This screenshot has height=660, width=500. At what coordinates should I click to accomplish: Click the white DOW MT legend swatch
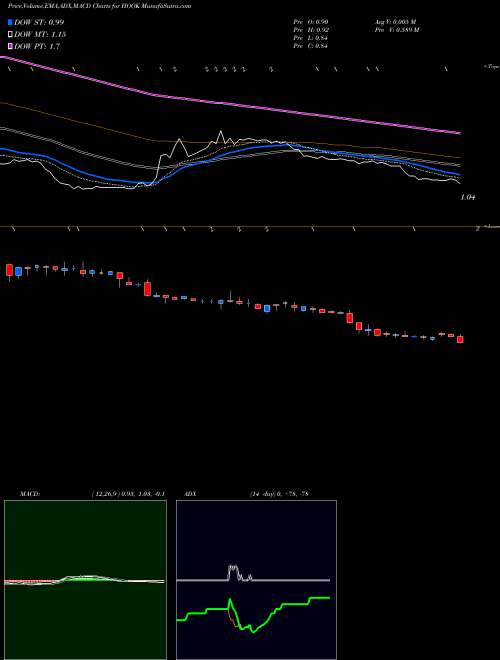[x=10, y=35]
